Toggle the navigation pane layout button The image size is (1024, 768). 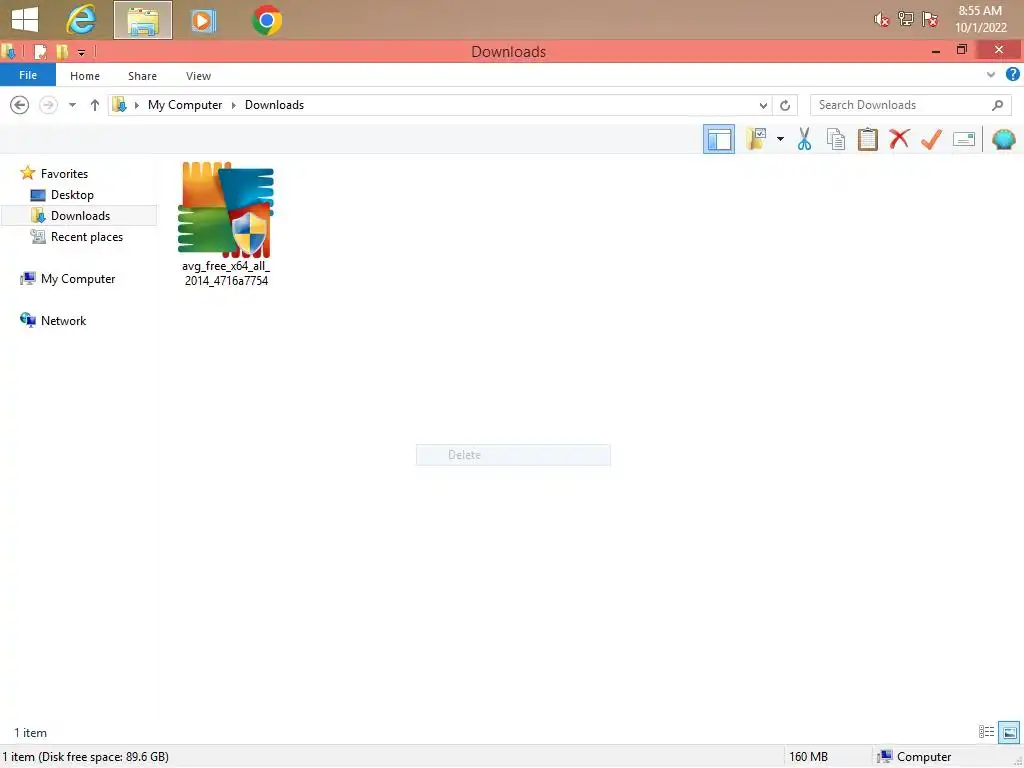(719, 139)
